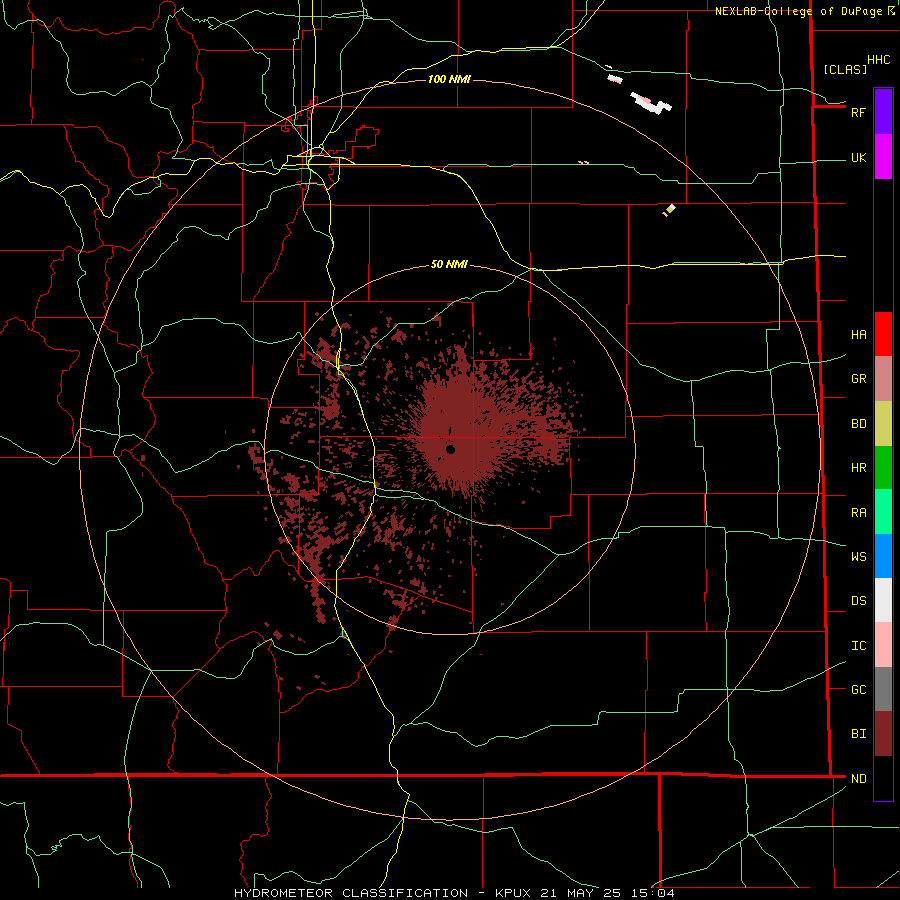Click the RA legend label
This screenshot has height=900, width=900.
pyautogui.click(x=858, y=513)
